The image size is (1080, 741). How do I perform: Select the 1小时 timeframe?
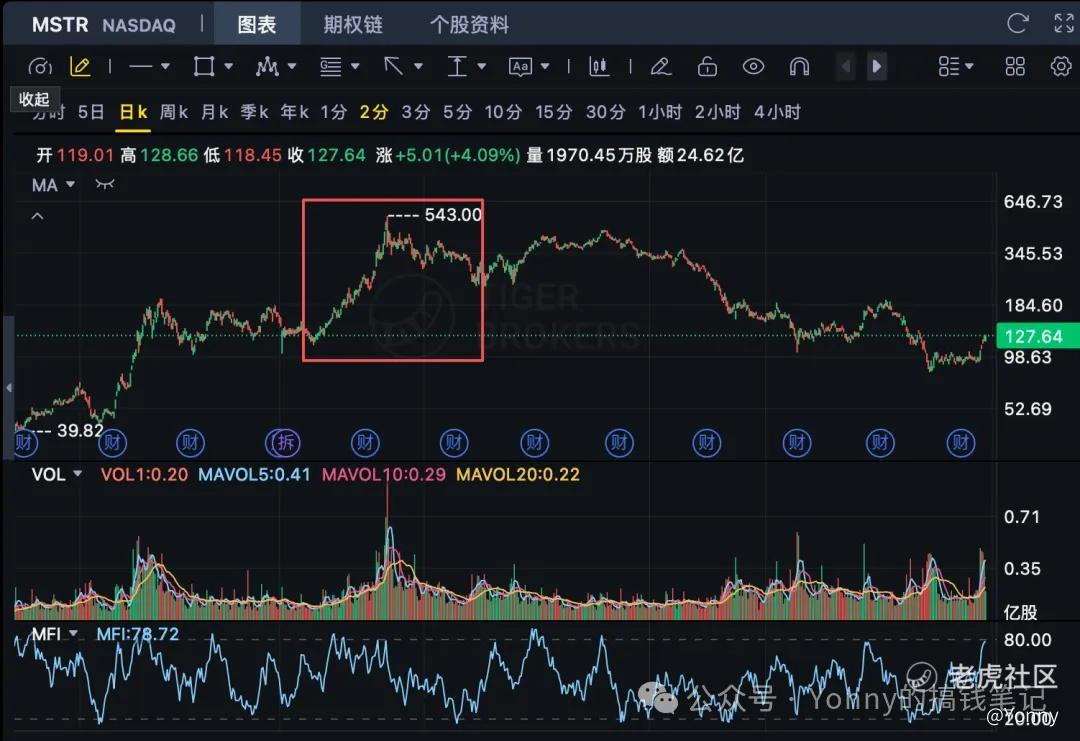pos(660,112)
